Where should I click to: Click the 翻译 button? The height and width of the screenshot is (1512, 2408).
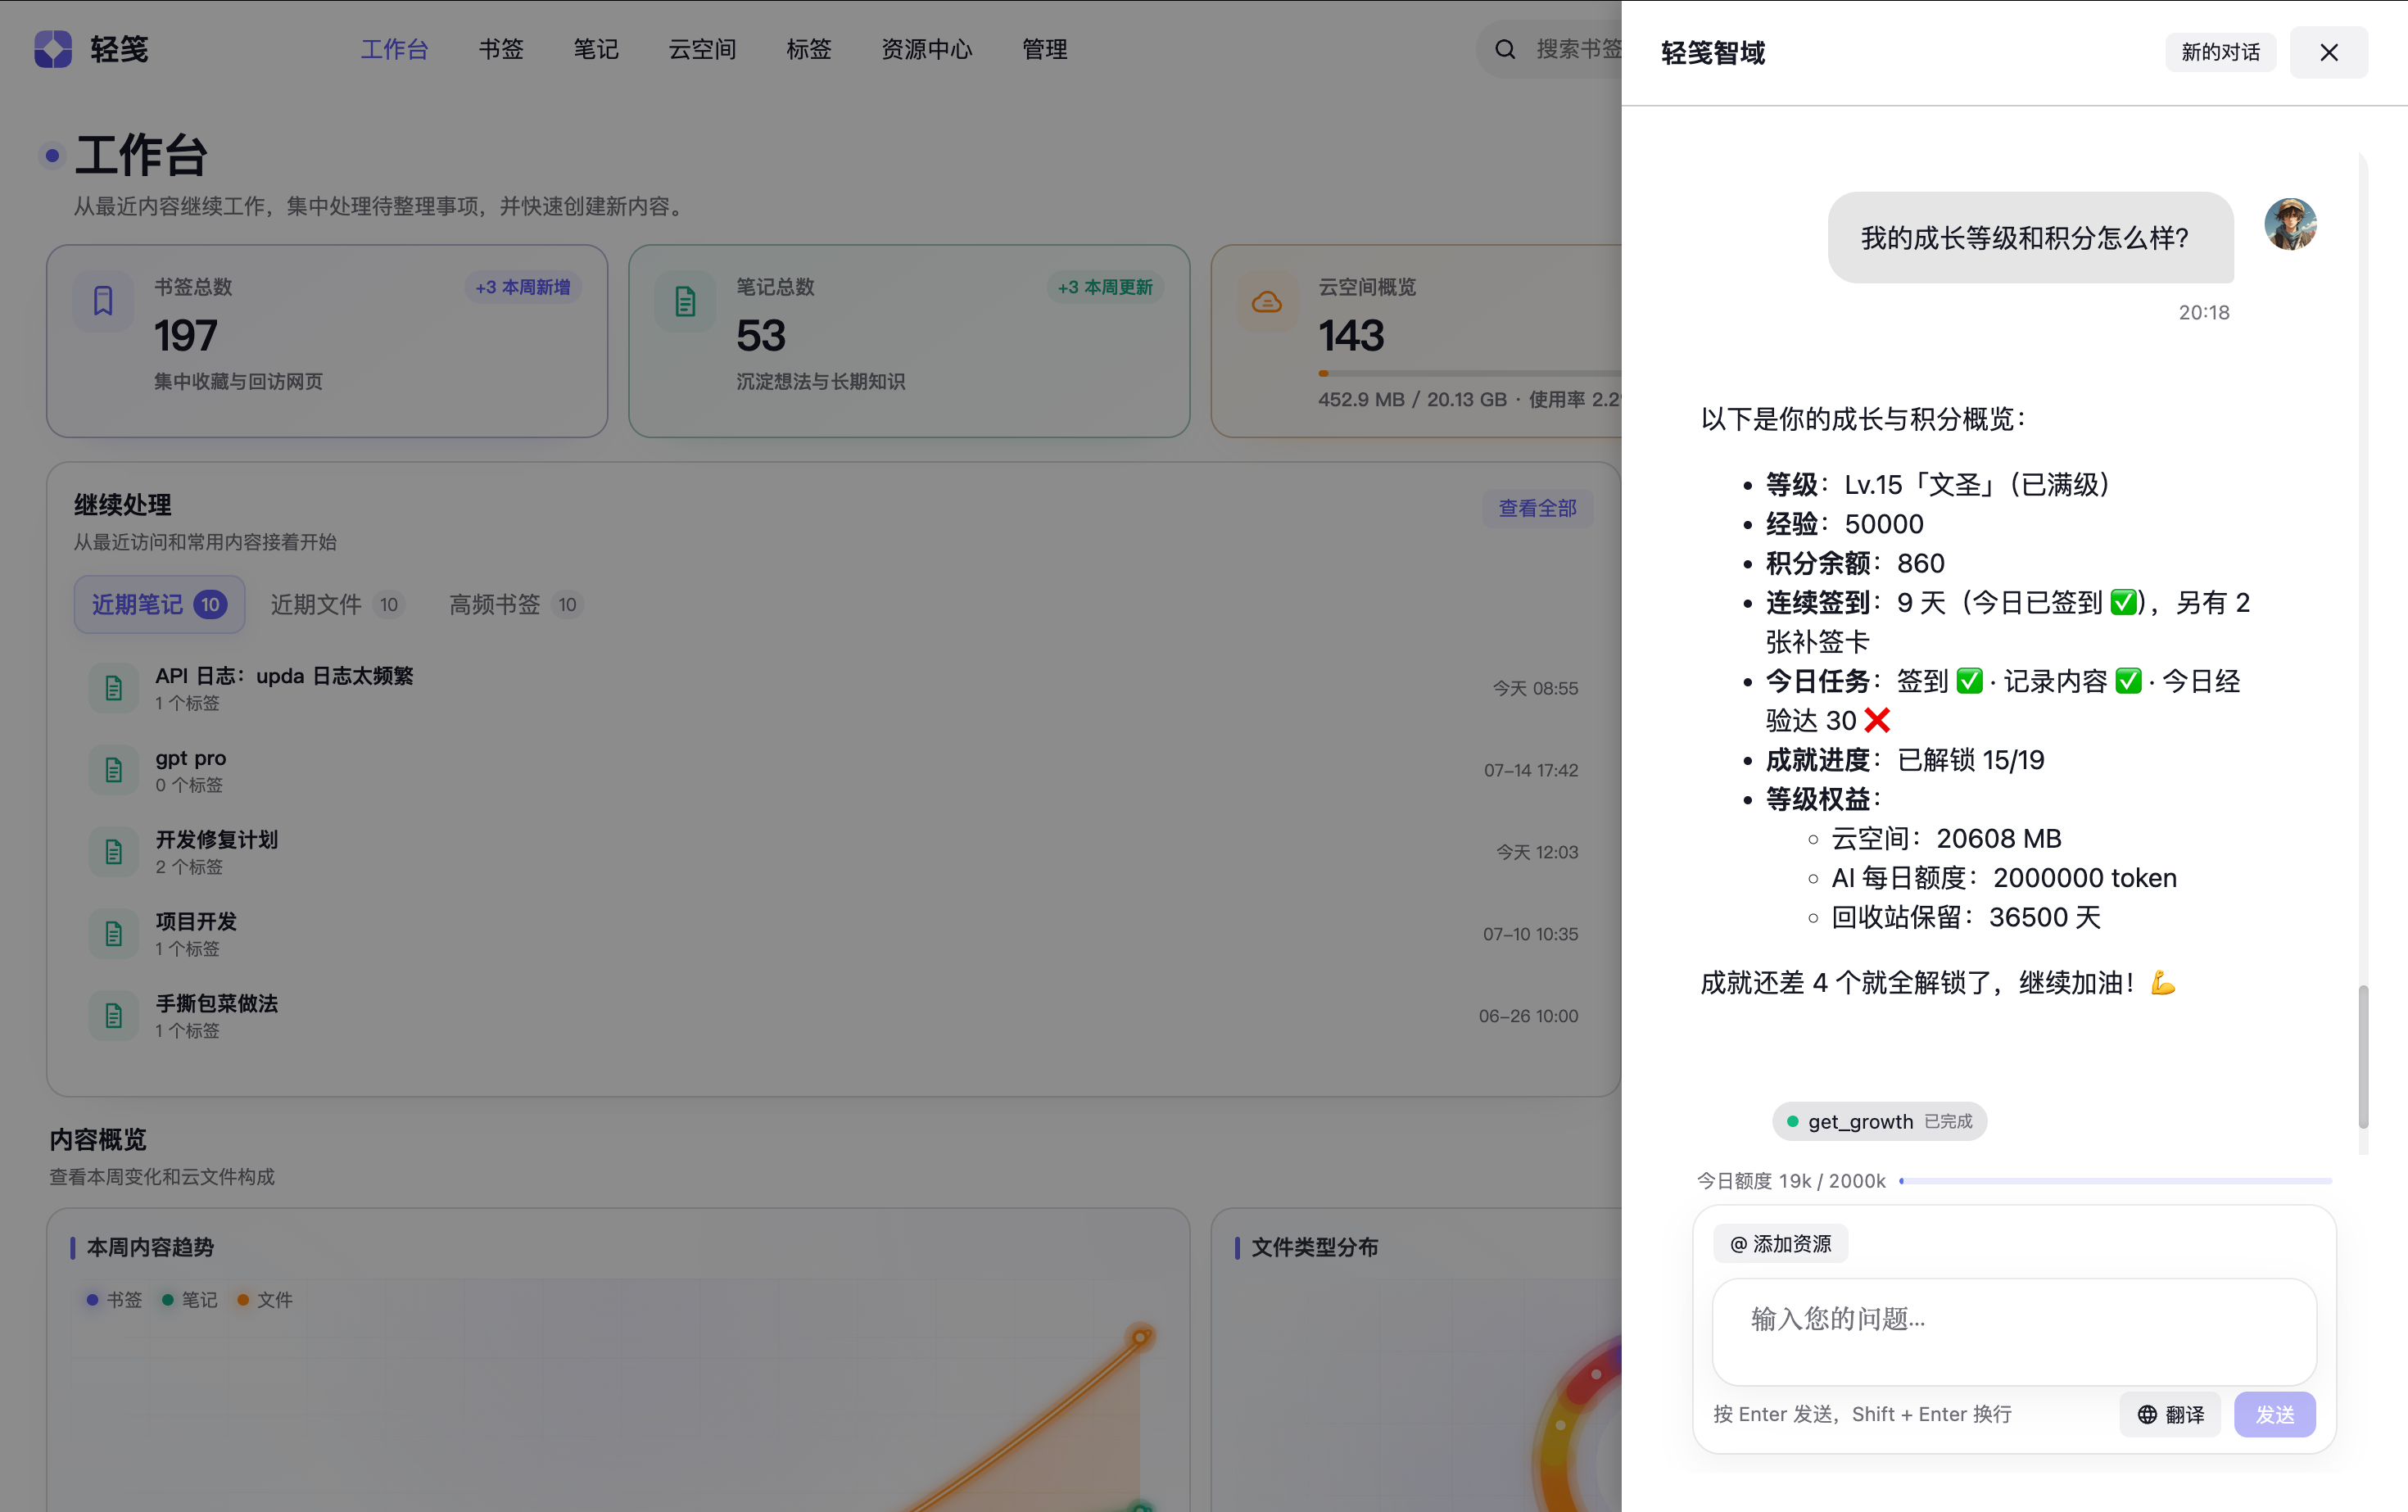[2170, 1414]
